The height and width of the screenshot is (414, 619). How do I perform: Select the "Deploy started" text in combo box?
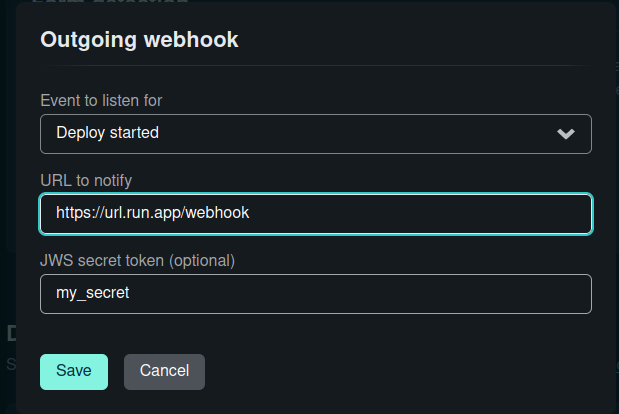(107, 133)
